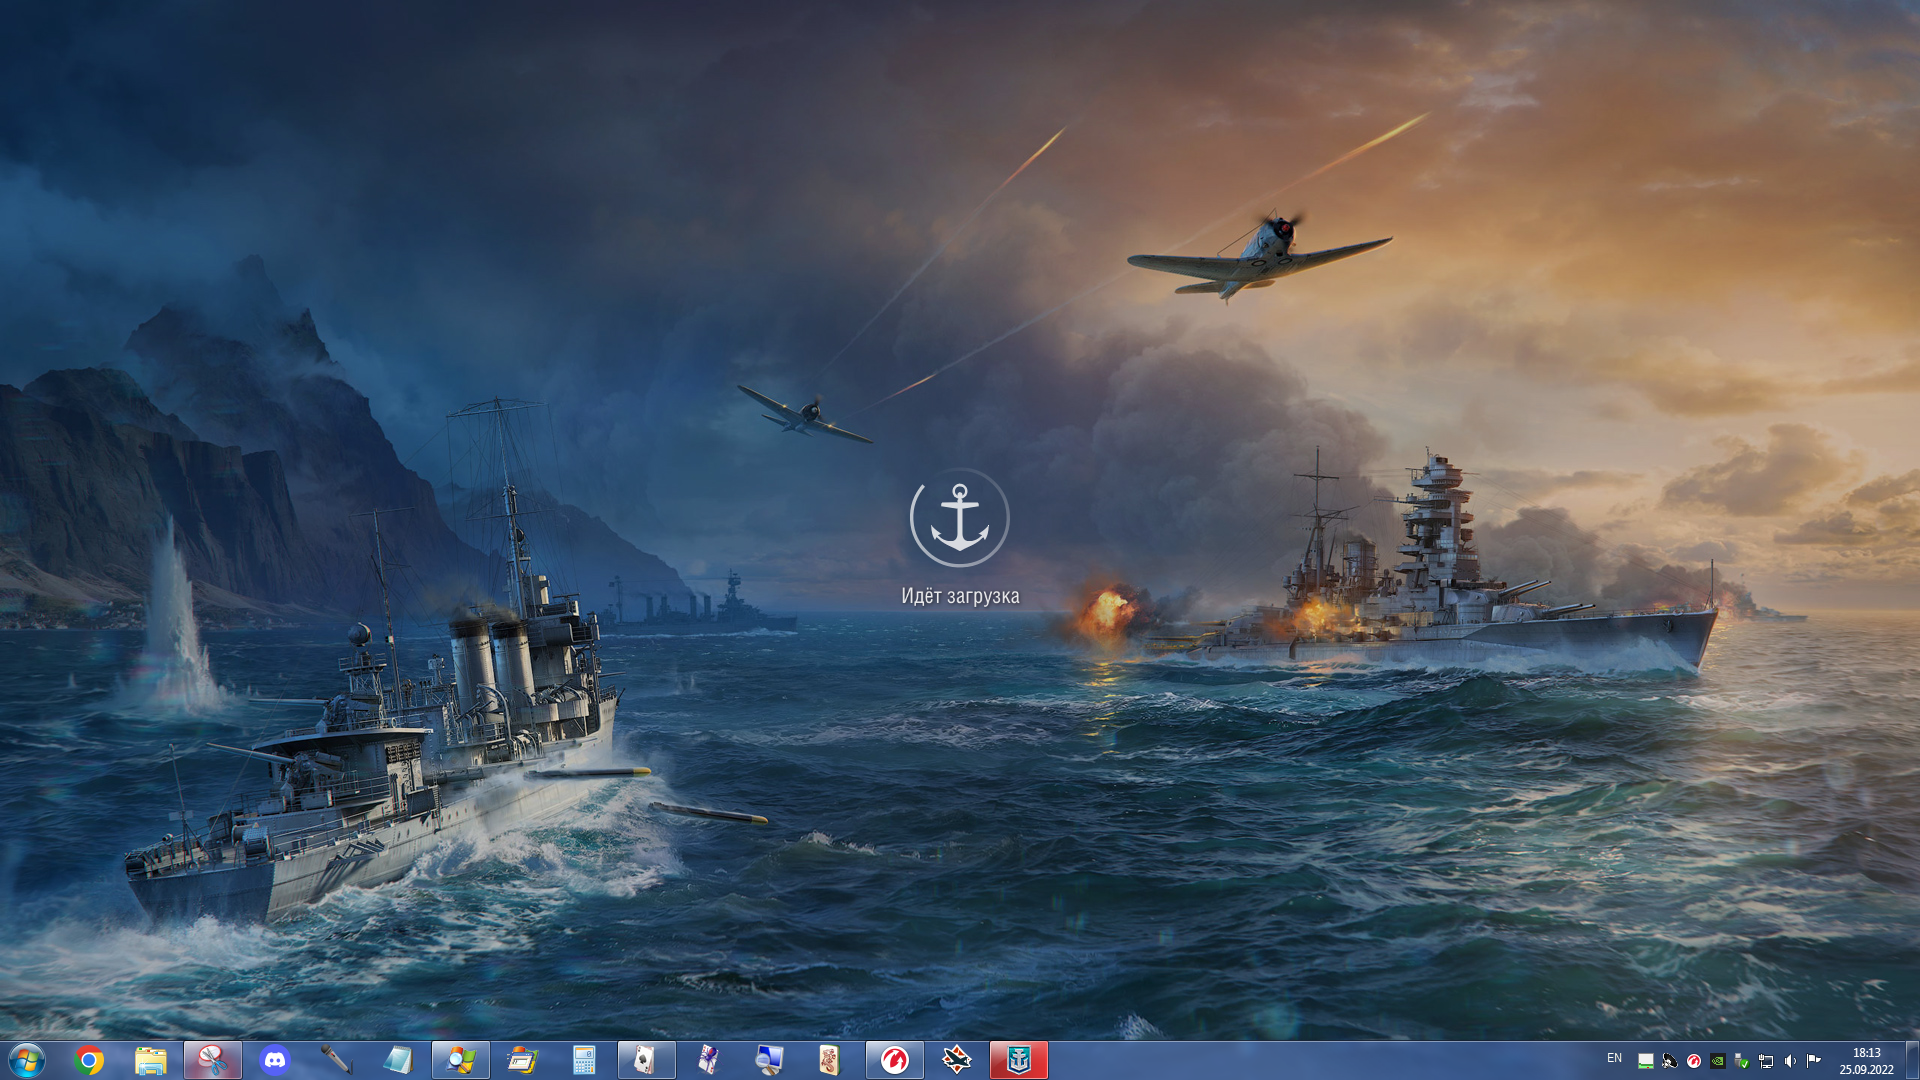
Task: Open Windows Explorer folder icon
Action: [x=151, y=1060]
